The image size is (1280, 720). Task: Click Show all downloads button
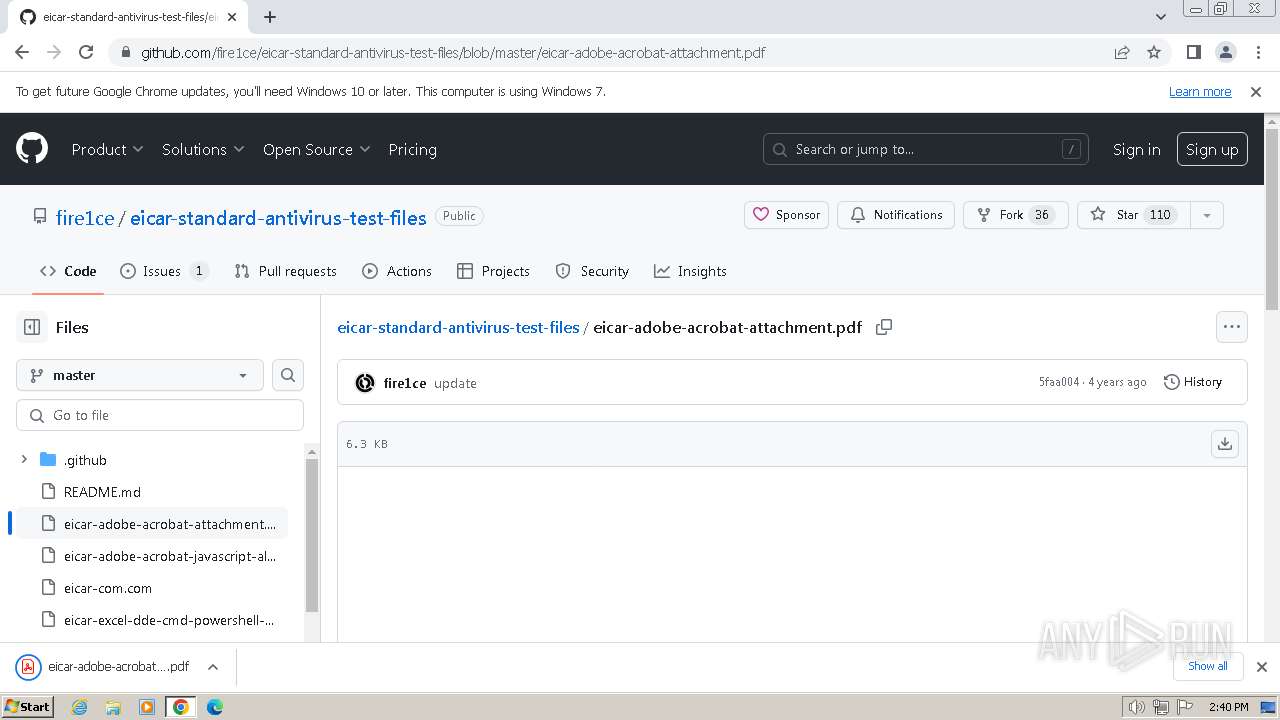[x=1208, y=666]
